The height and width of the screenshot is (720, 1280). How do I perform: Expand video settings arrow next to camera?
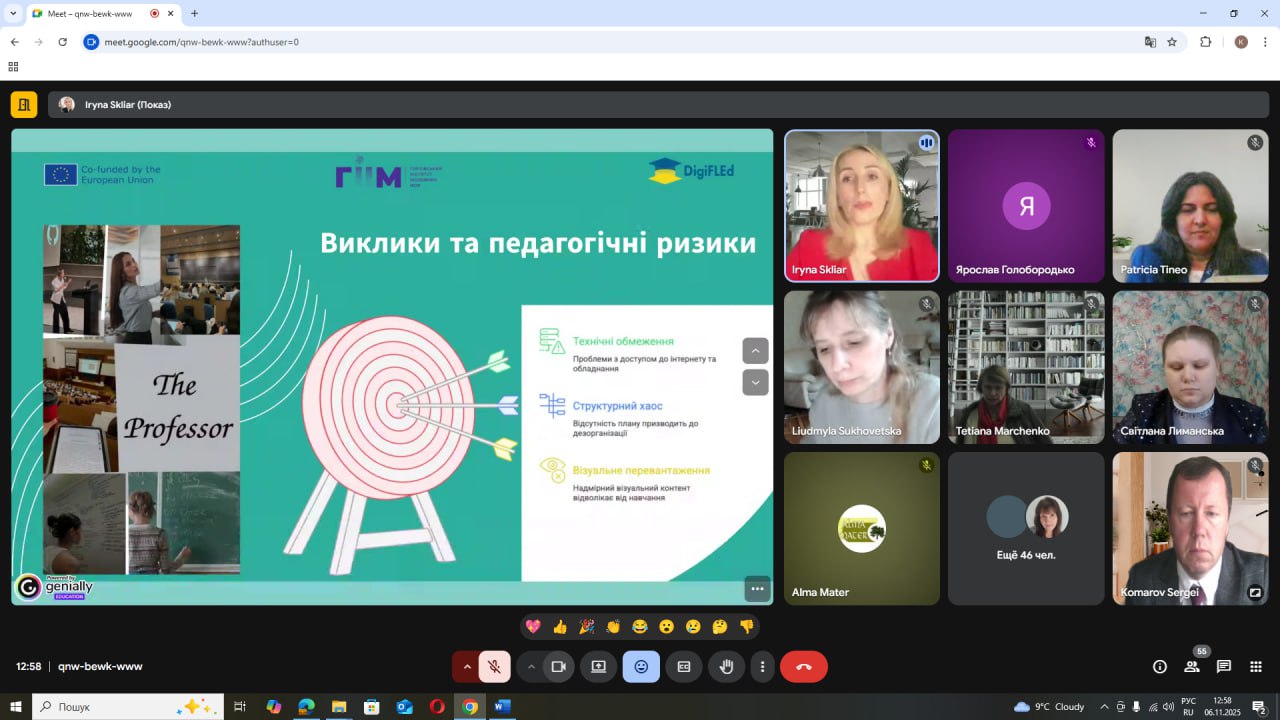[531, 667]
